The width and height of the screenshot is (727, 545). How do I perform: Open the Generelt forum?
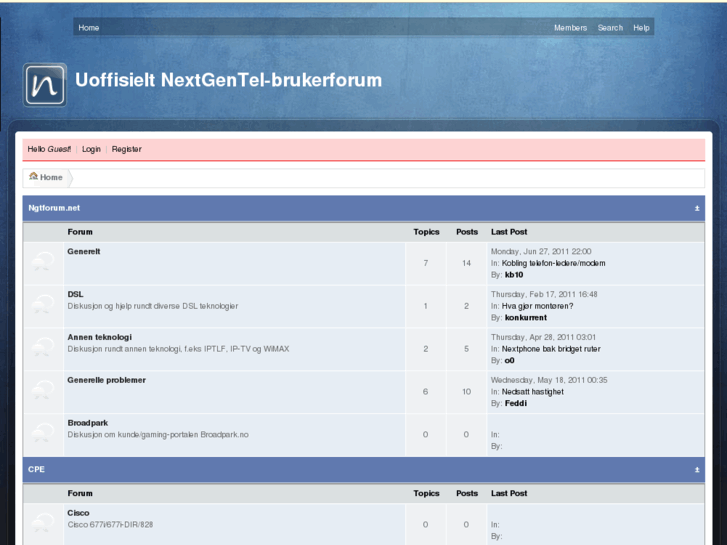coord(84,251)
